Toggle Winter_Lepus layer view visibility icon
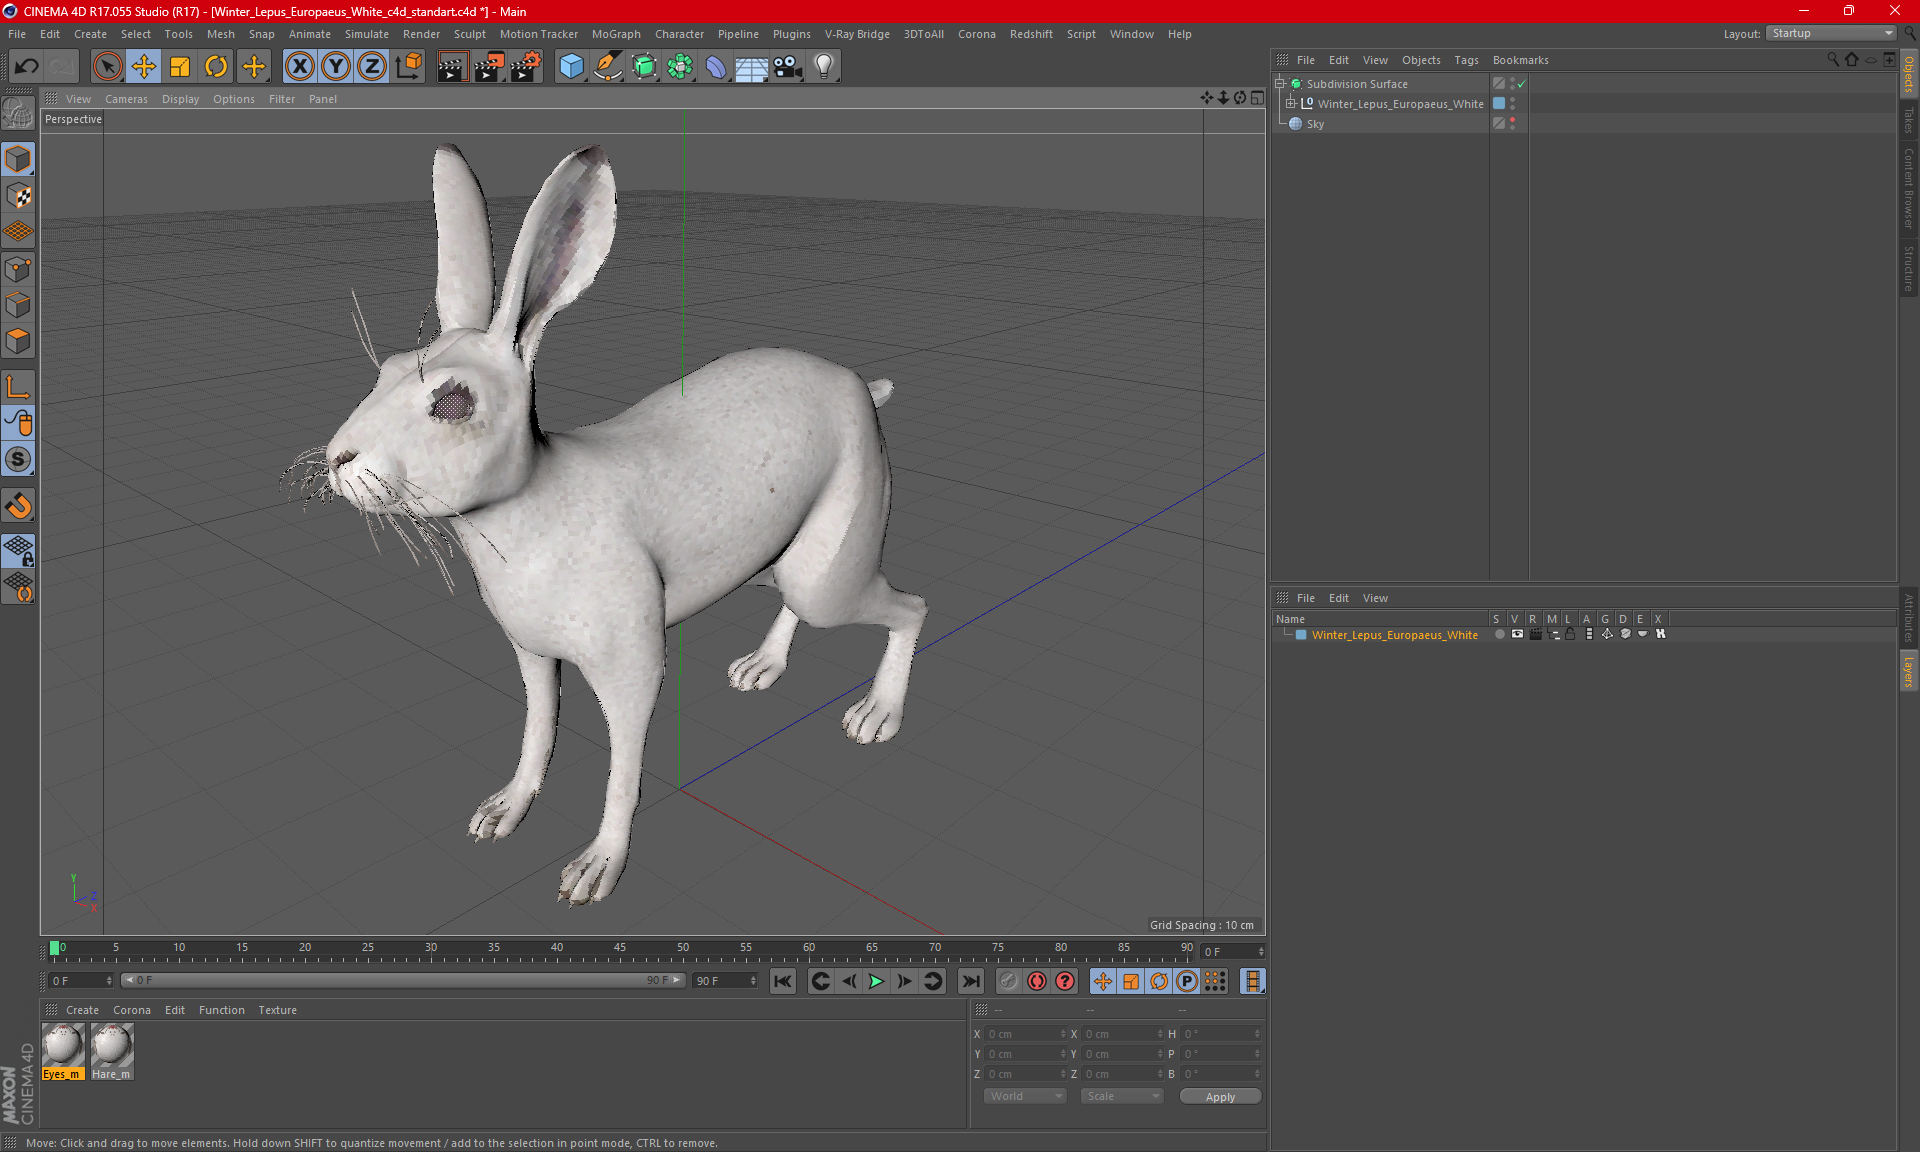1920x1152 pixels. pos(1517,634)
